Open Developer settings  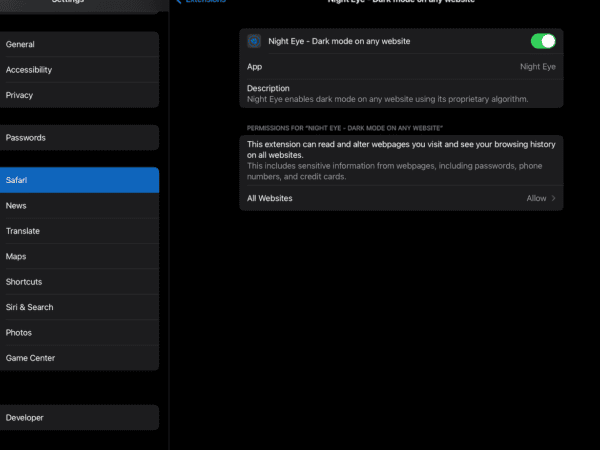(79, 417)
